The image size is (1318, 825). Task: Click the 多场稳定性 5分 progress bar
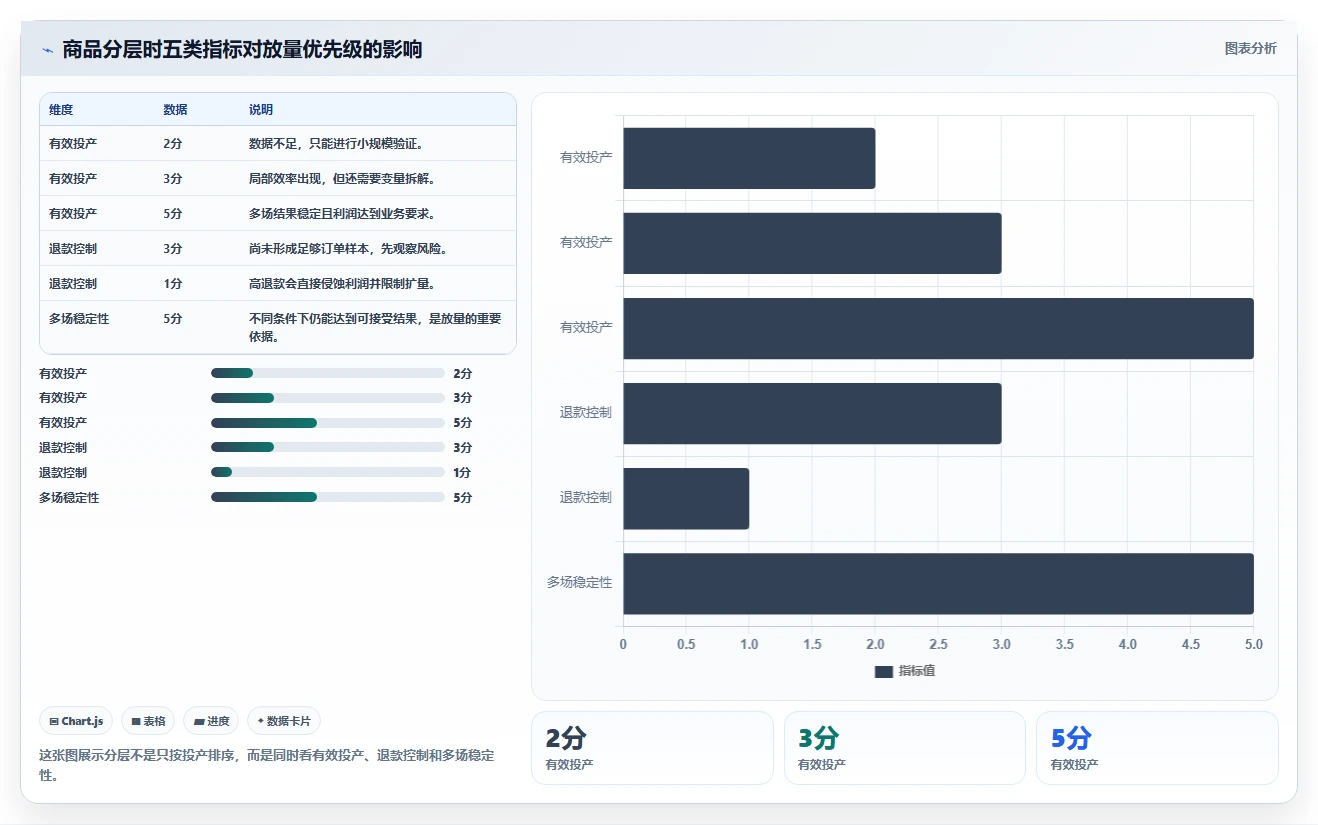[x=328, y=497]
